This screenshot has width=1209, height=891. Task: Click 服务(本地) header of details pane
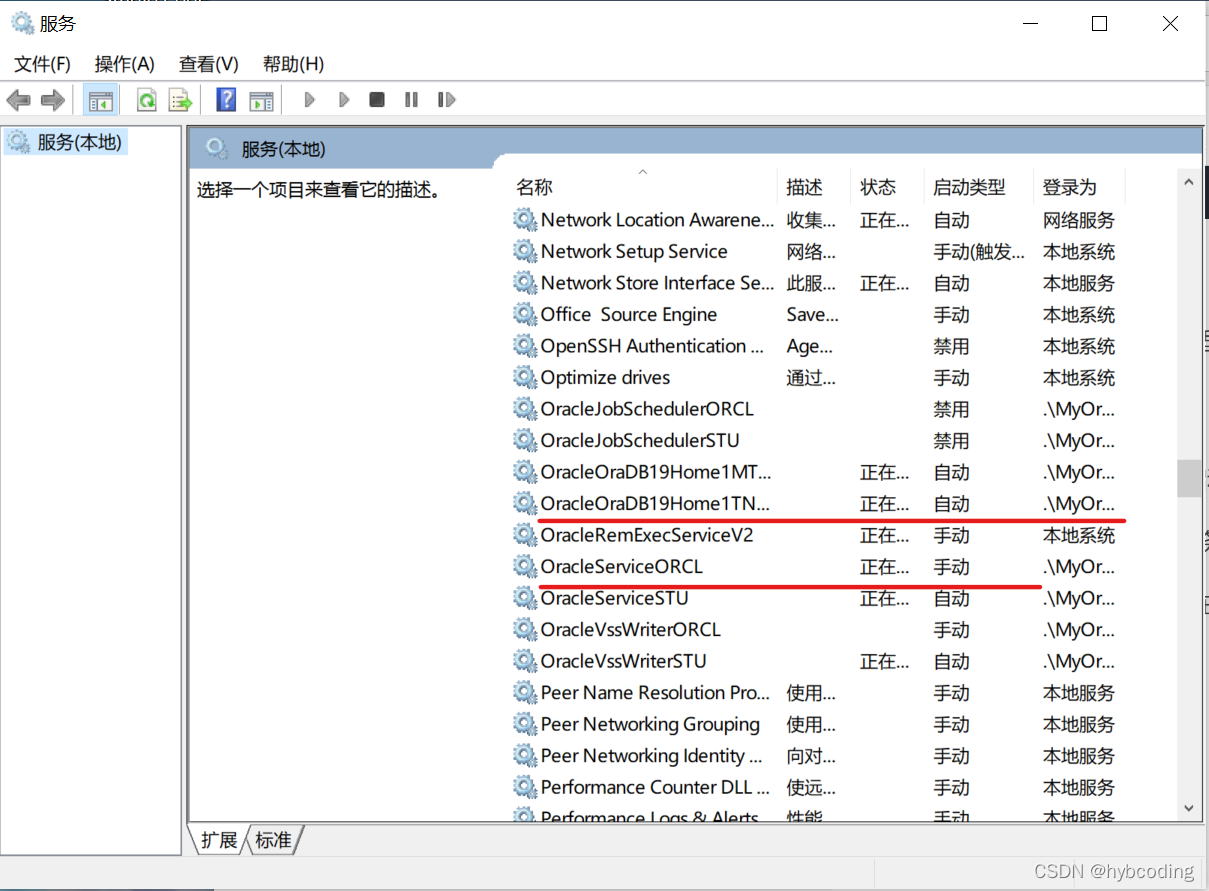pos(283,149)
